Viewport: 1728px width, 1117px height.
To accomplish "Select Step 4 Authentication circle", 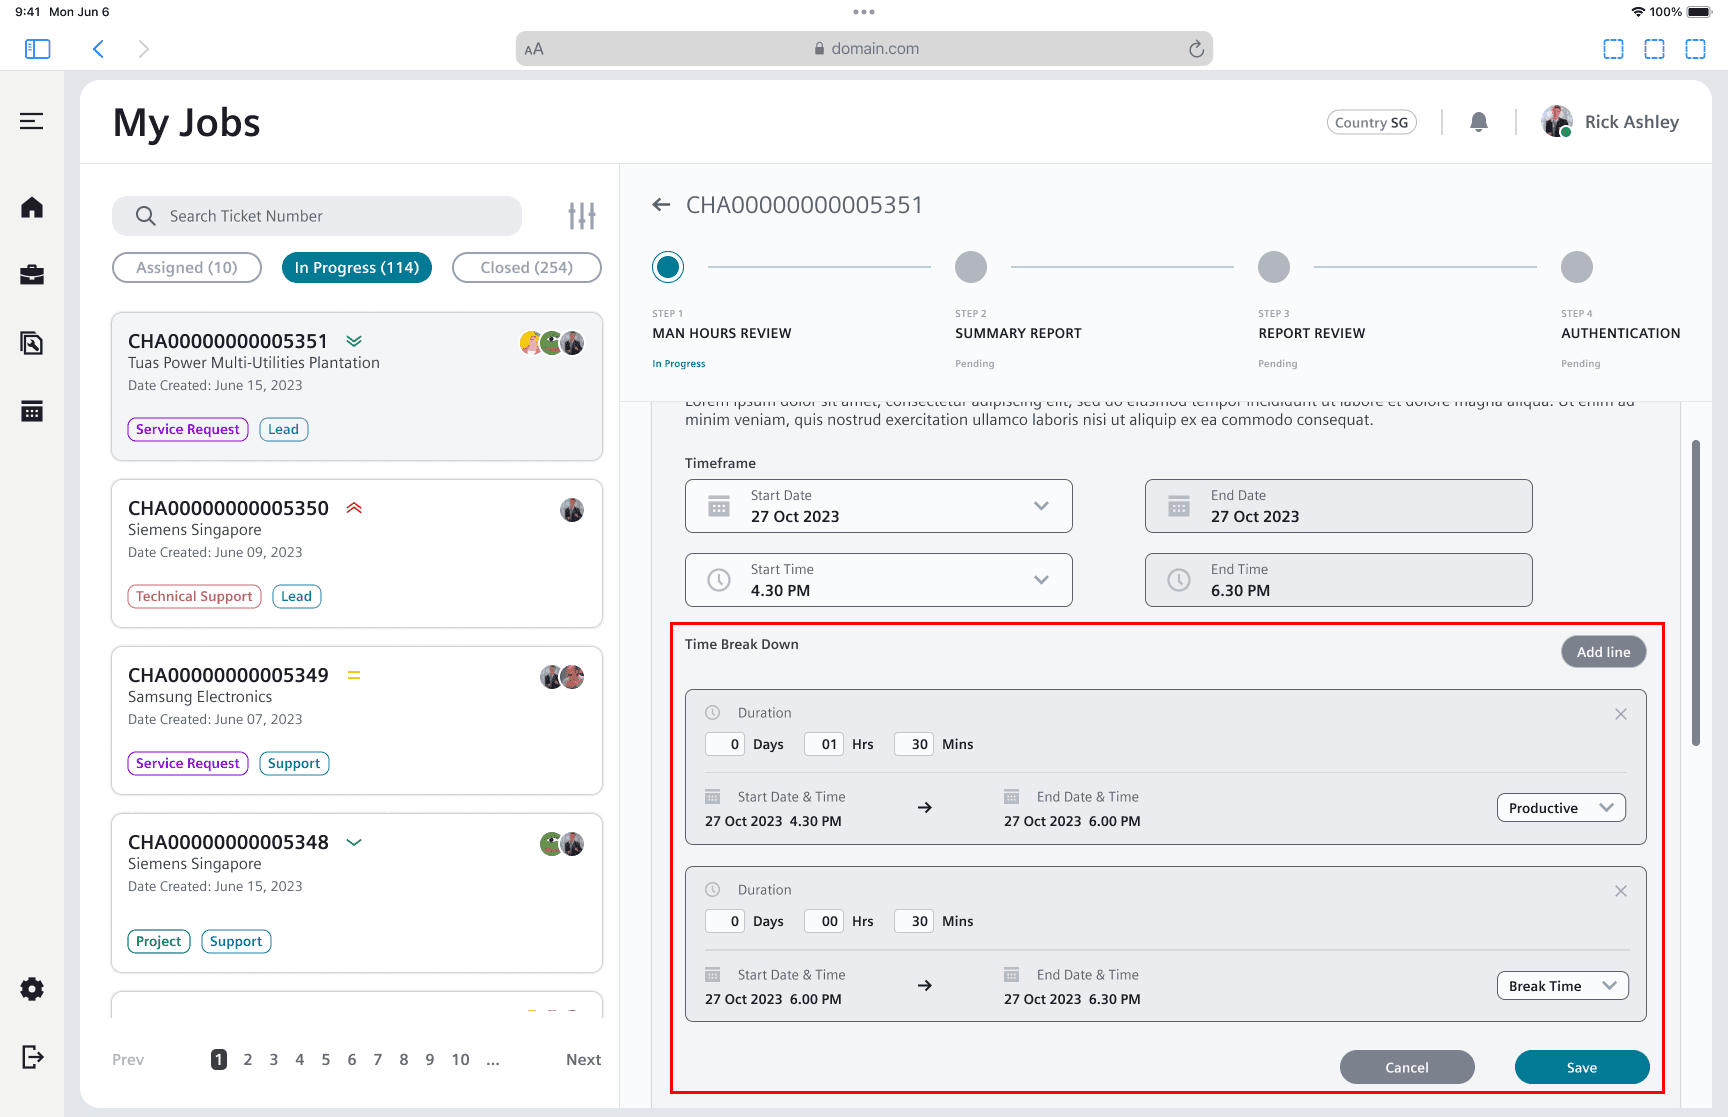I will 1577,267.
